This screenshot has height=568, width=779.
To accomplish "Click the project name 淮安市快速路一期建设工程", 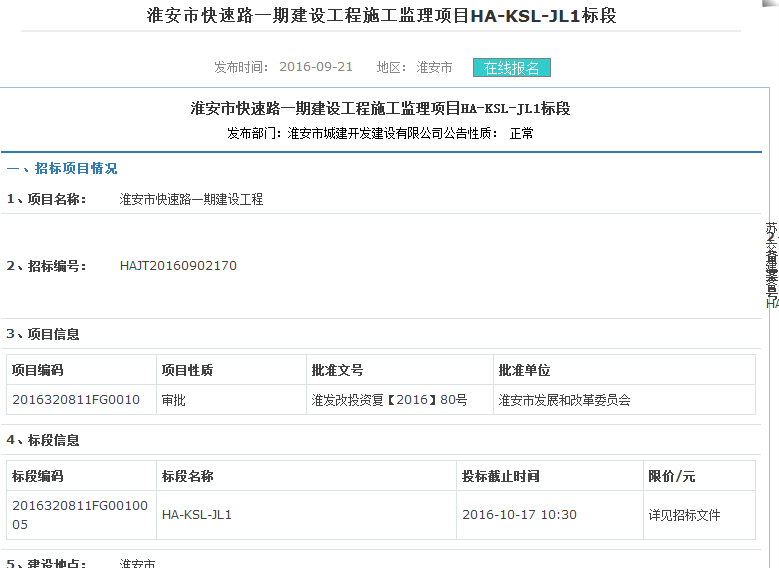I will 191,199.
